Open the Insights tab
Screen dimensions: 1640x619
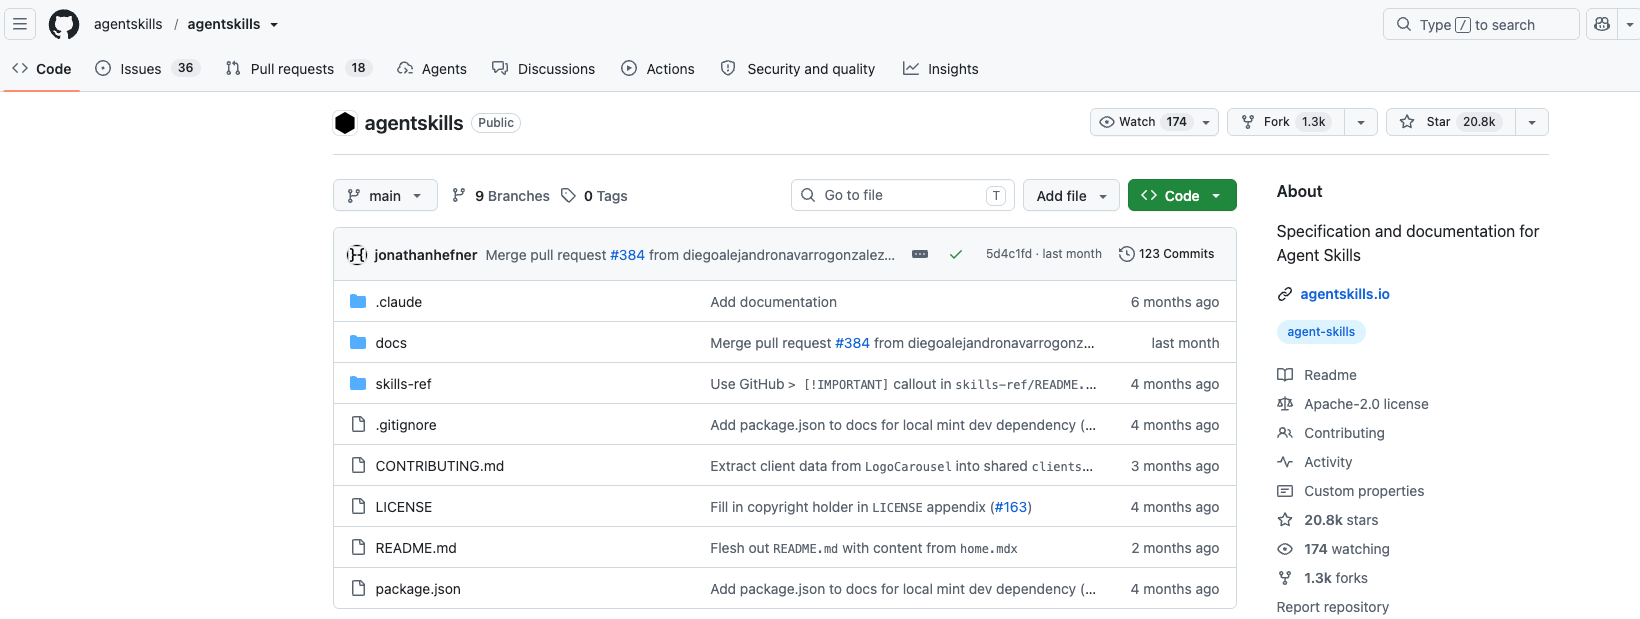point(940,68)
